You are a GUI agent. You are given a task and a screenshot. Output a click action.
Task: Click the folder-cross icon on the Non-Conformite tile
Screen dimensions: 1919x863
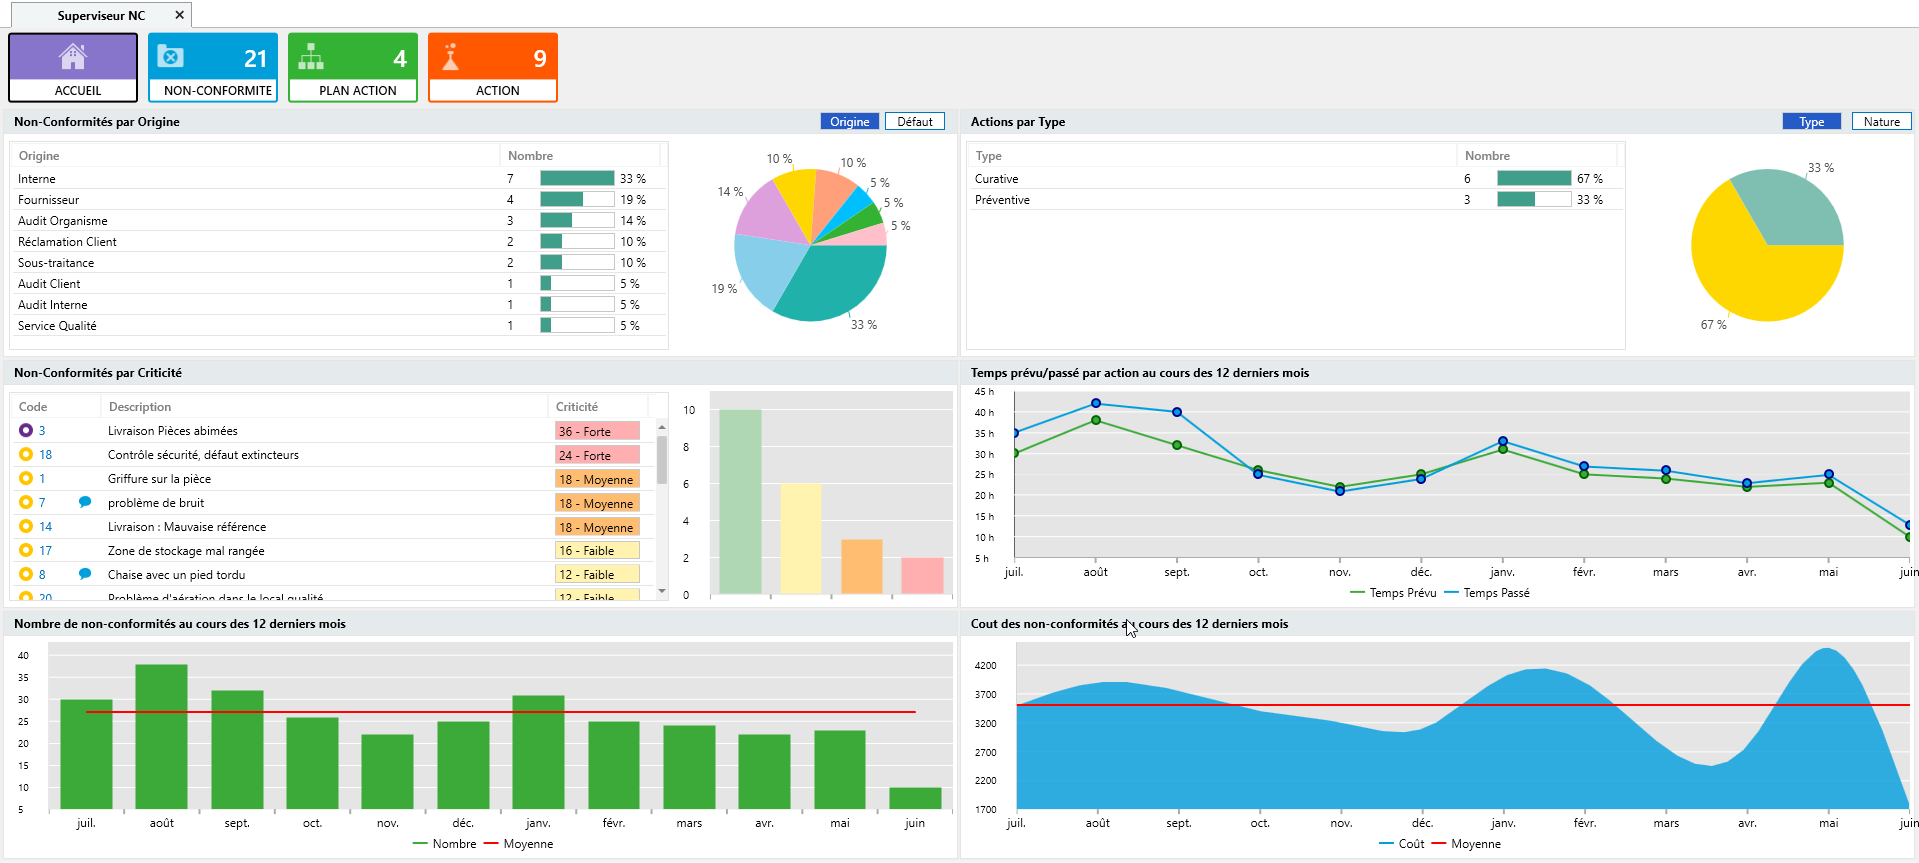coord(171,57)
